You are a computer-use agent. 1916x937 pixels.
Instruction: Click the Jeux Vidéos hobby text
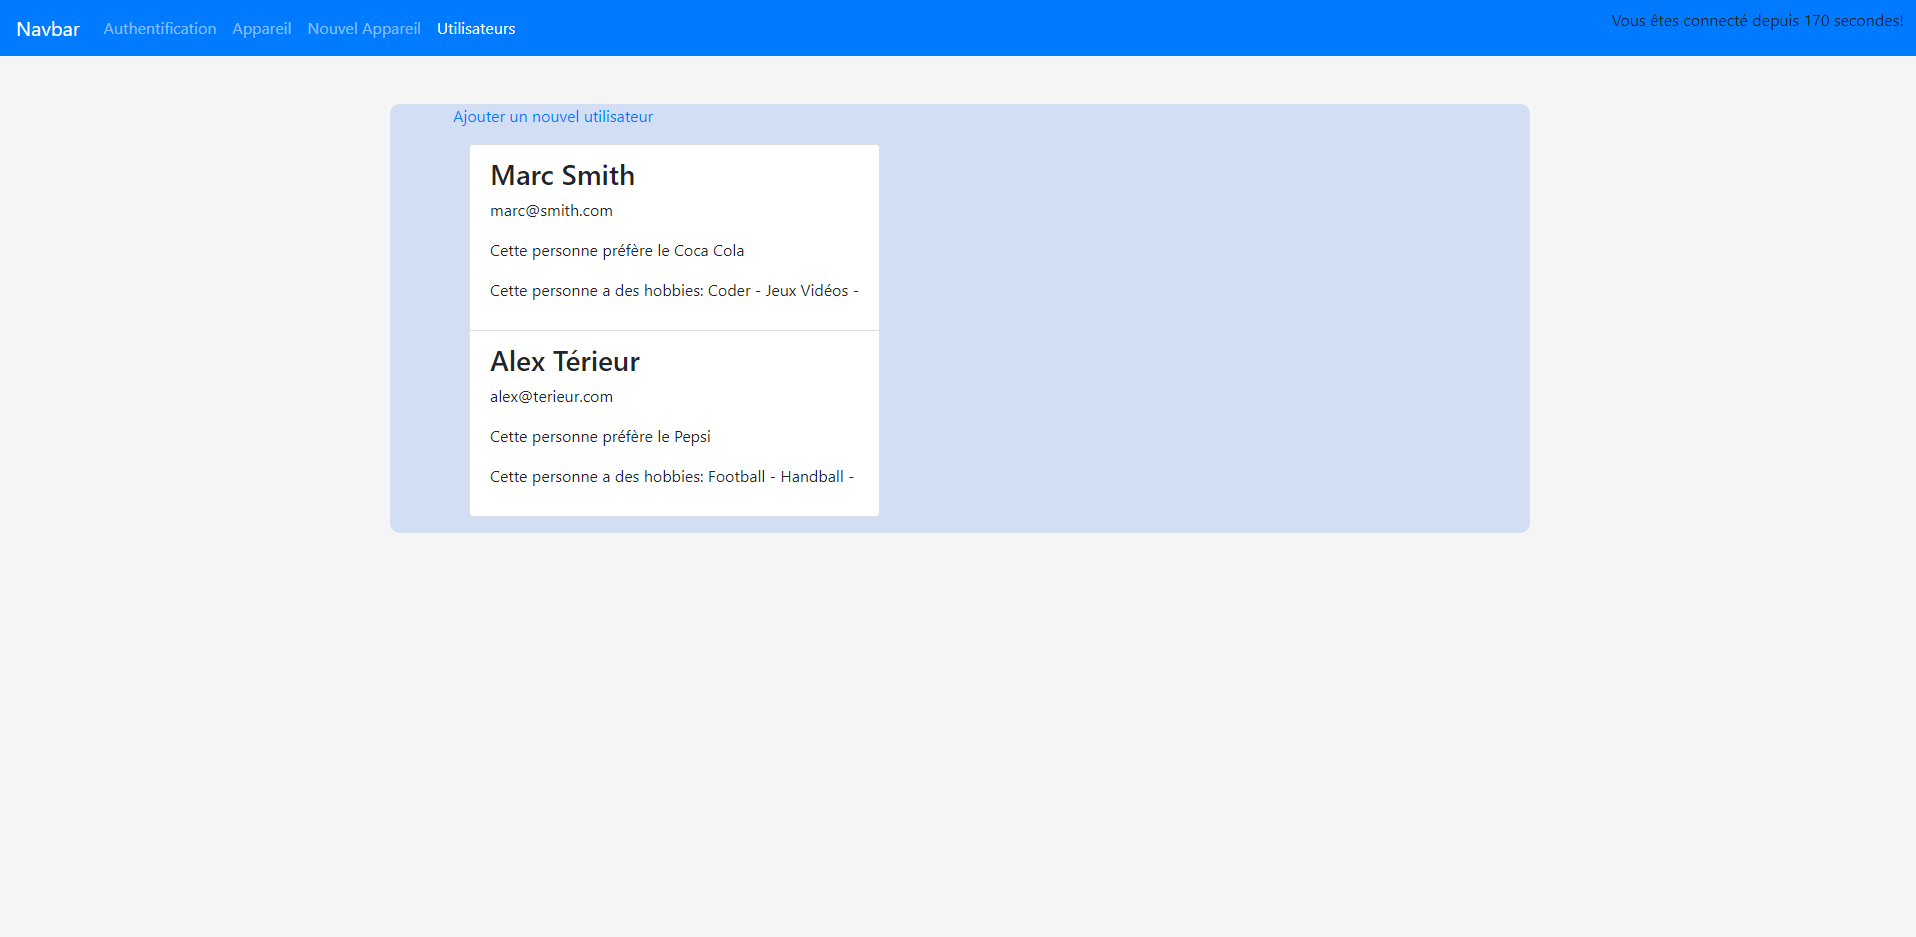click(806, 291)
